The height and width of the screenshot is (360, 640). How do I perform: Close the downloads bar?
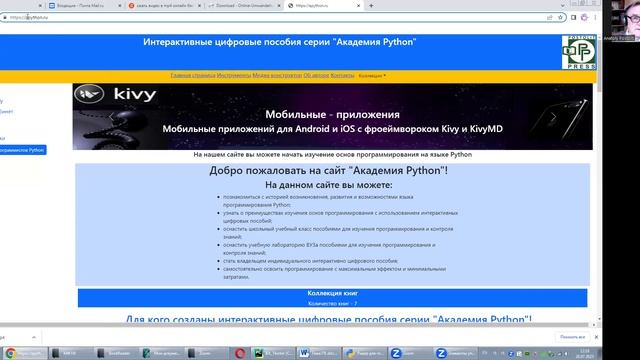click(x=596, y=337)
